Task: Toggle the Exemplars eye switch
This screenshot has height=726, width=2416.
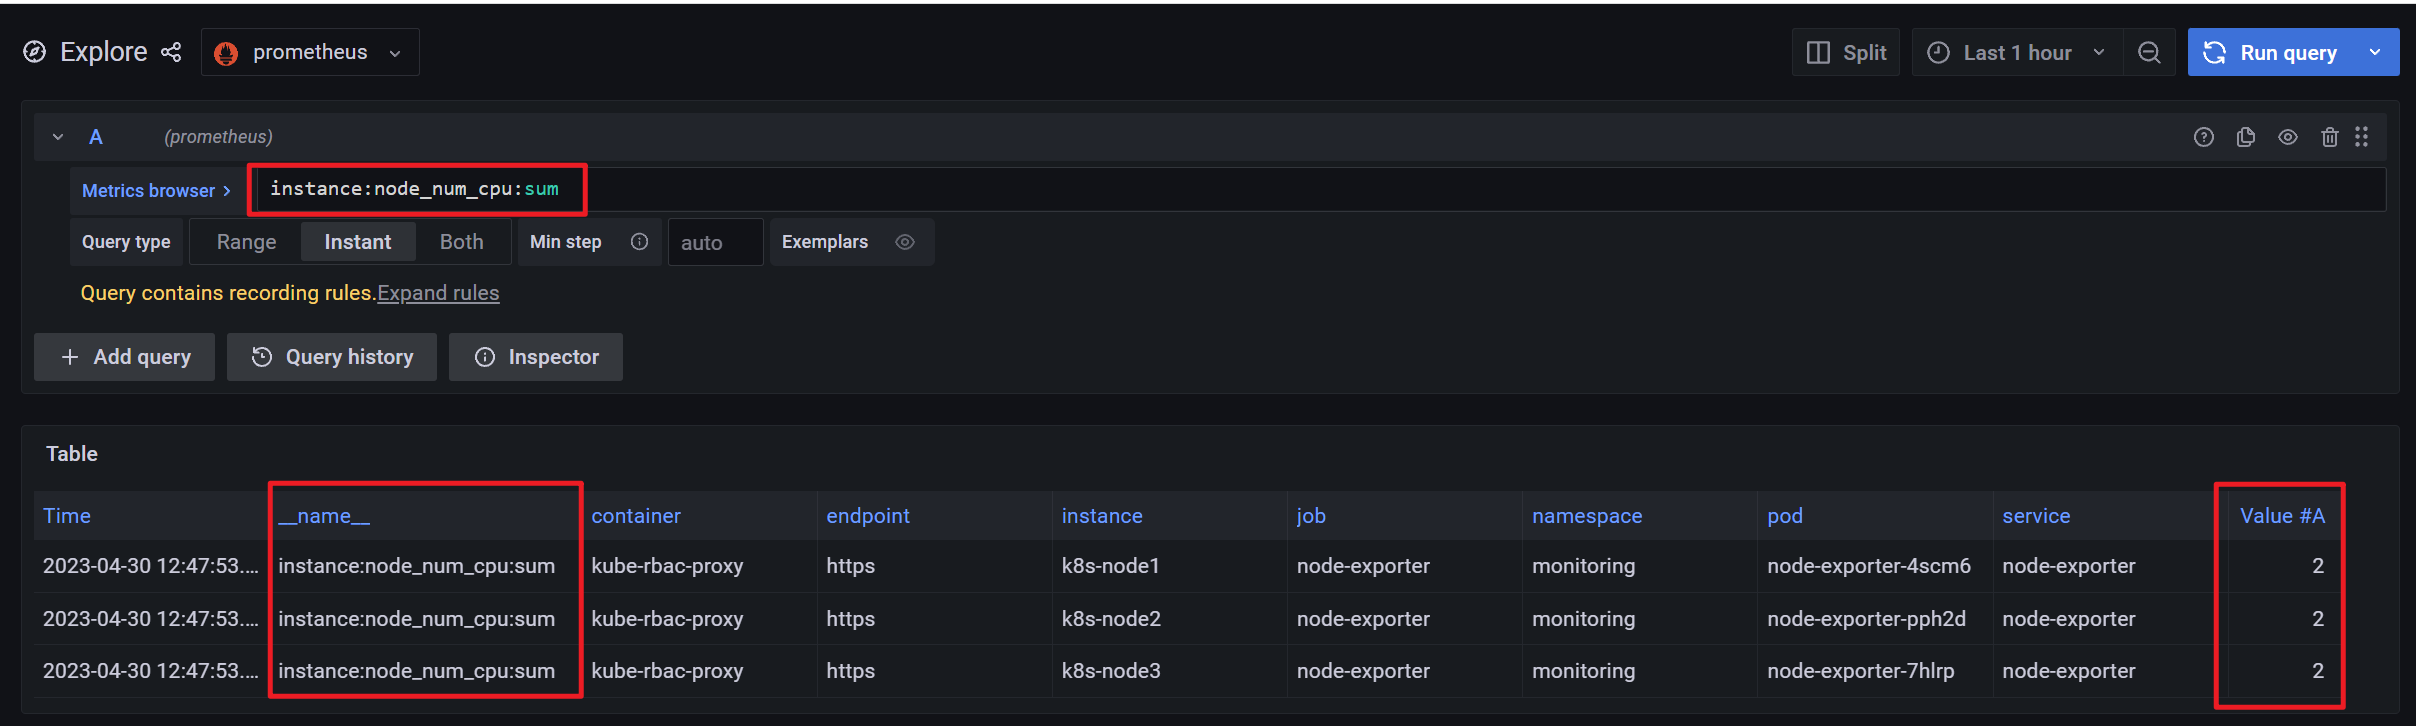Action: click(905, 242)
